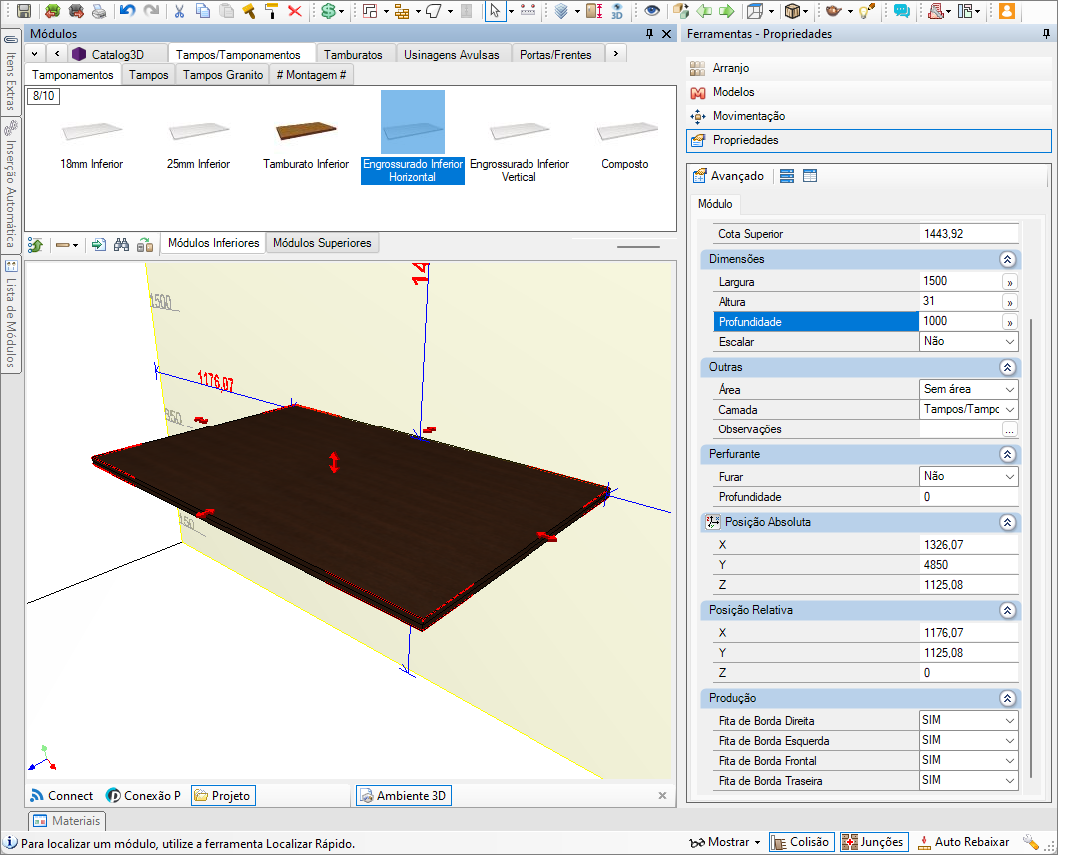
Task: Click the binoculars quick find icon
Action: pos(122,245)
